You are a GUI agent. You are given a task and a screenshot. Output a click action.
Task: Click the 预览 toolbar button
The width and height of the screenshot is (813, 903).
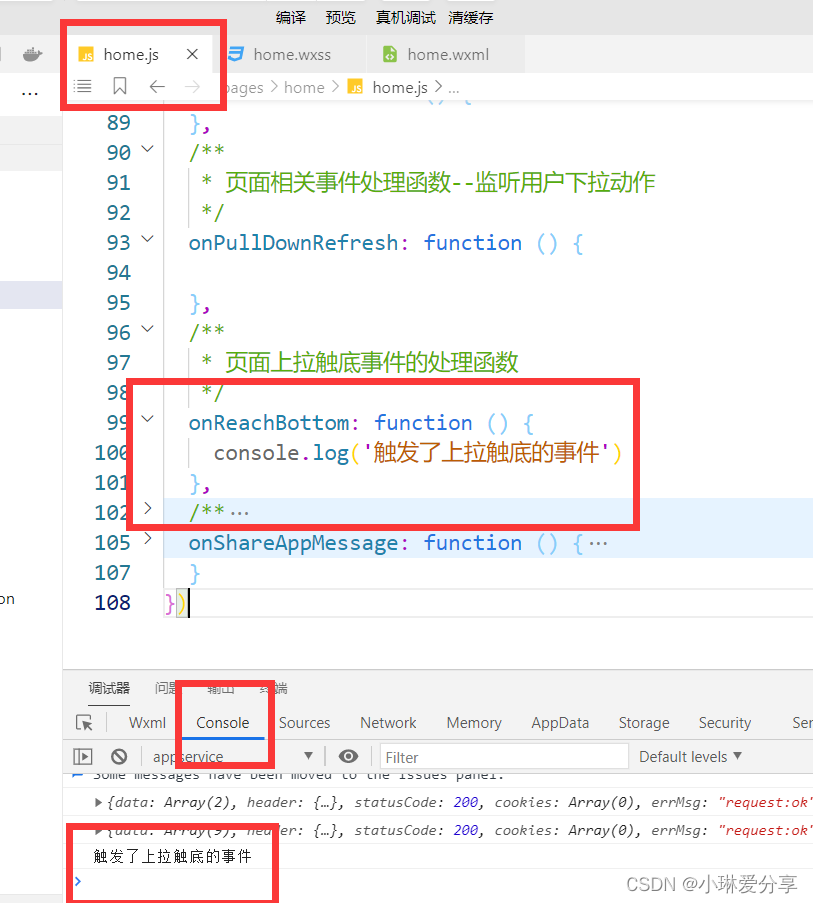pos(340,17)
